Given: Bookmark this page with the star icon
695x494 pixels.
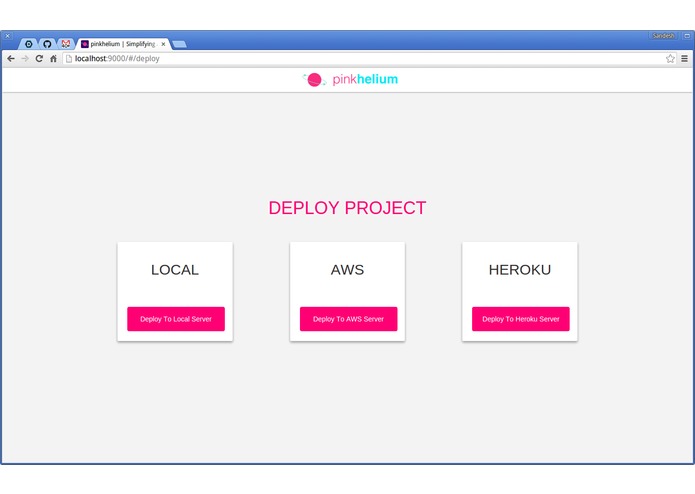Looking at the screenshot, I should tap(670, 58).
